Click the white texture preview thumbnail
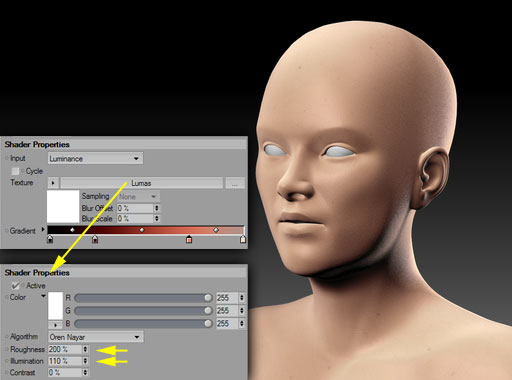The height and width of the screenshot is (380, 512). (63, 206)
